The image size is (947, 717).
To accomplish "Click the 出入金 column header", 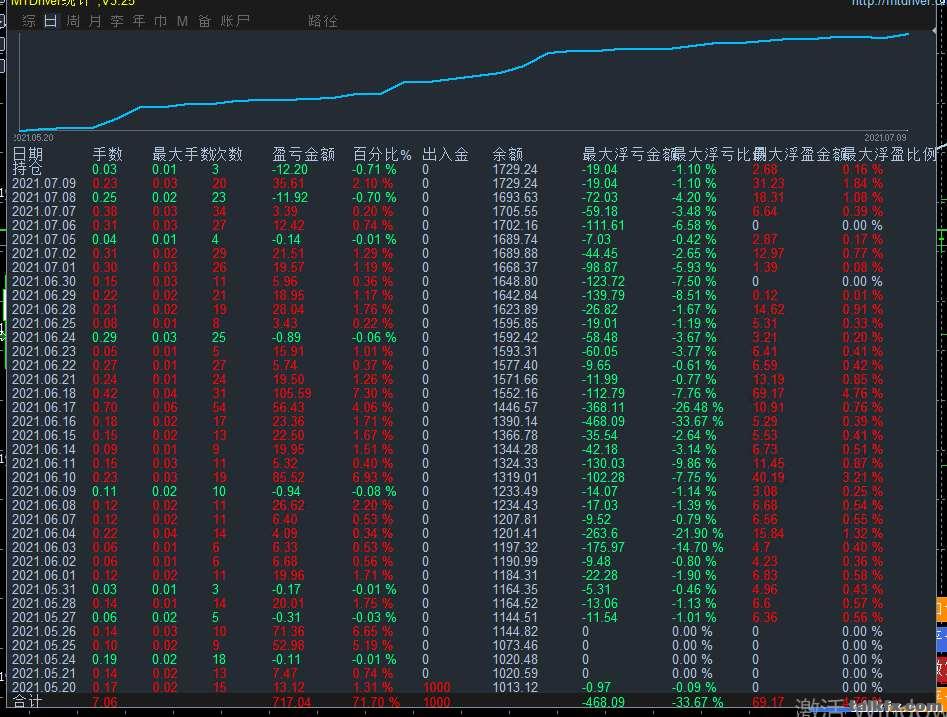I will [445, 155].
